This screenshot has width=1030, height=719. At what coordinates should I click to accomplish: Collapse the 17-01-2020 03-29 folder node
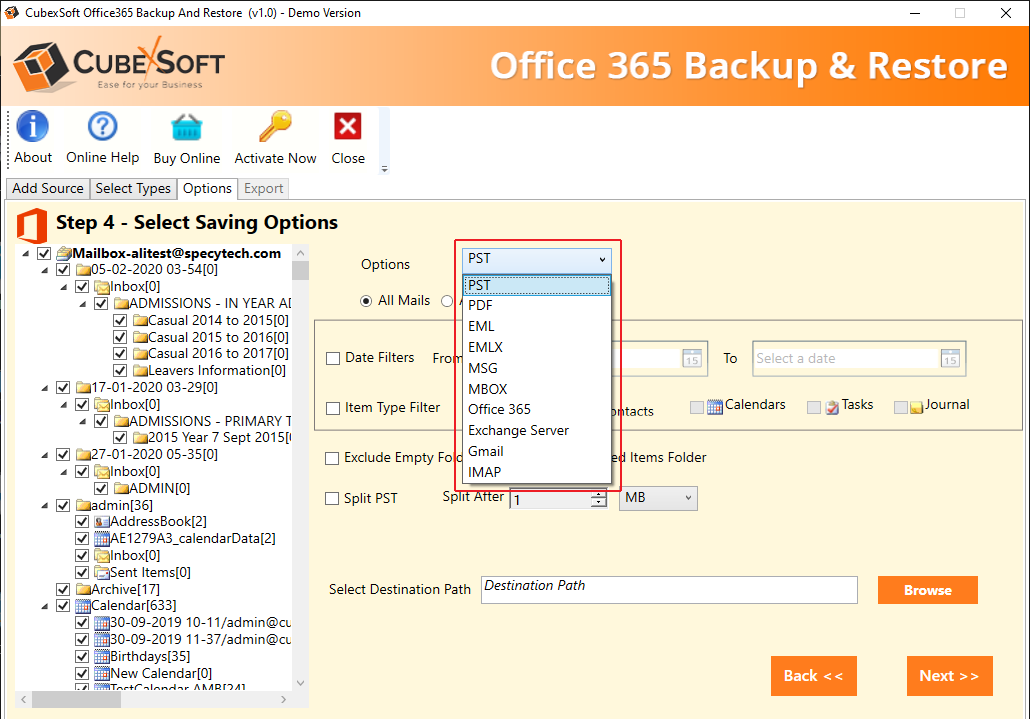[x=45, y=388]
